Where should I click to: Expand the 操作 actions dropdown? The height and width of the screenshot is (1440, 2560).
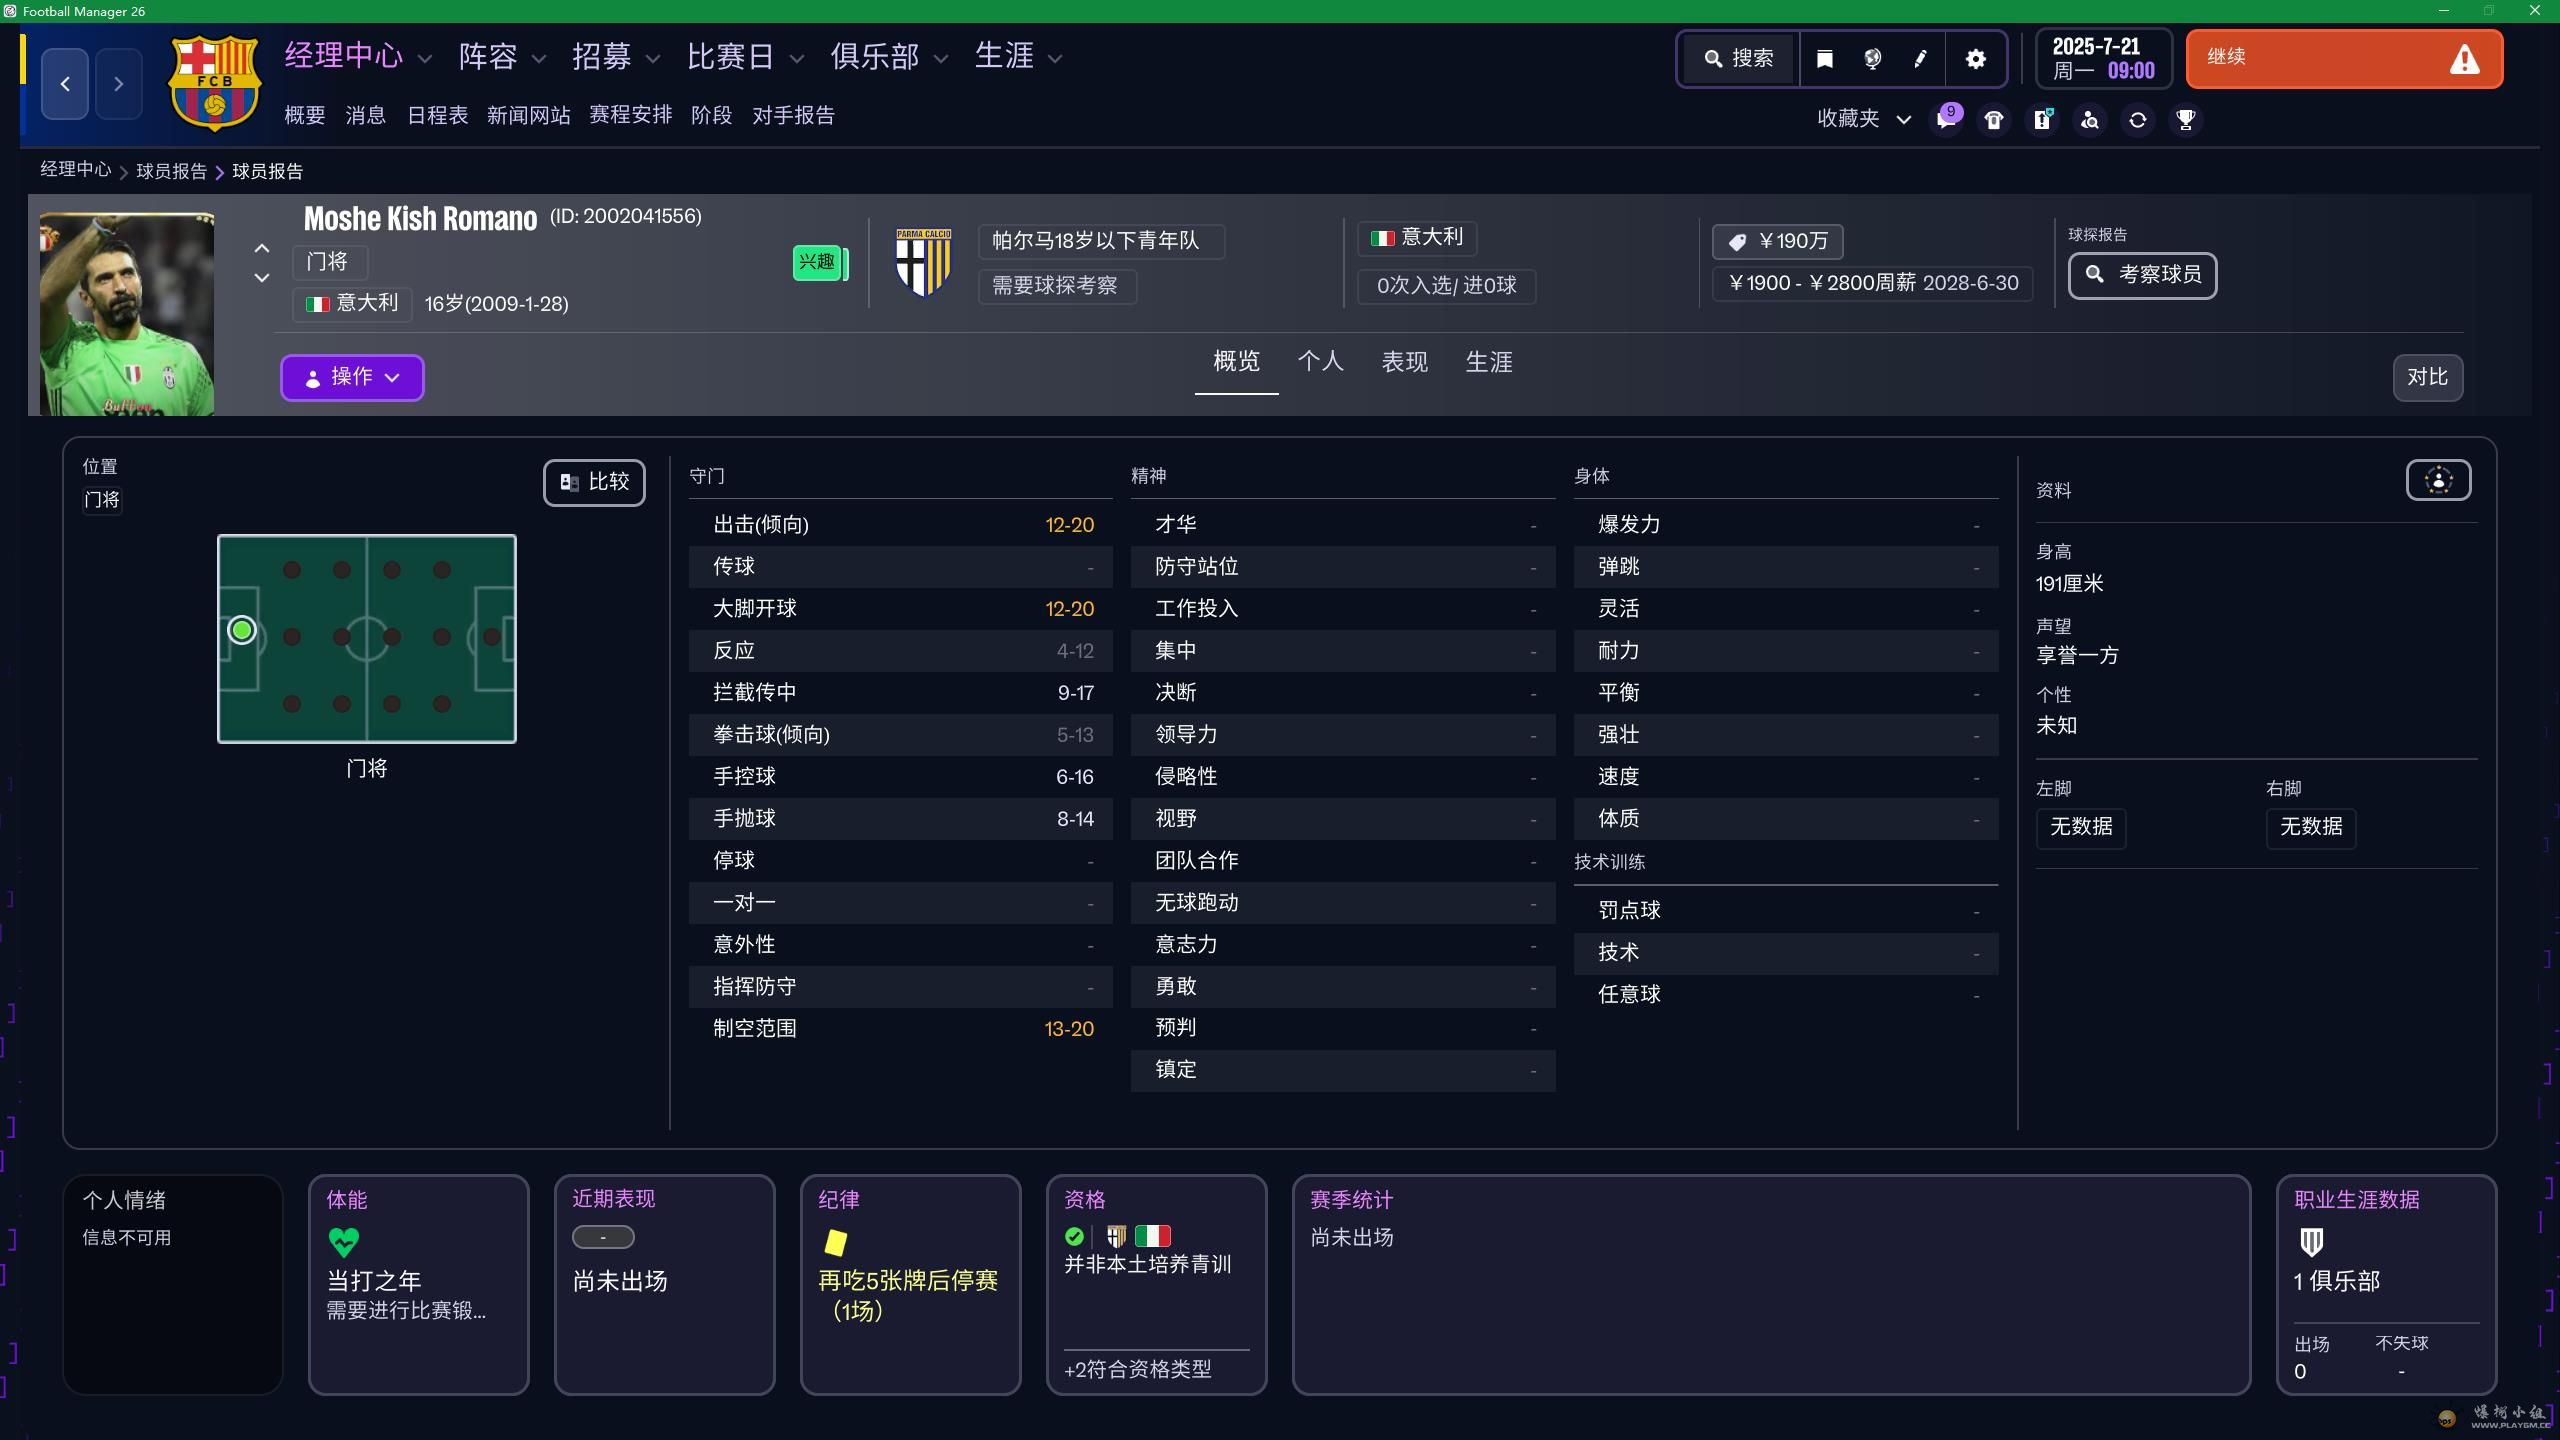(x=352, y=378)
